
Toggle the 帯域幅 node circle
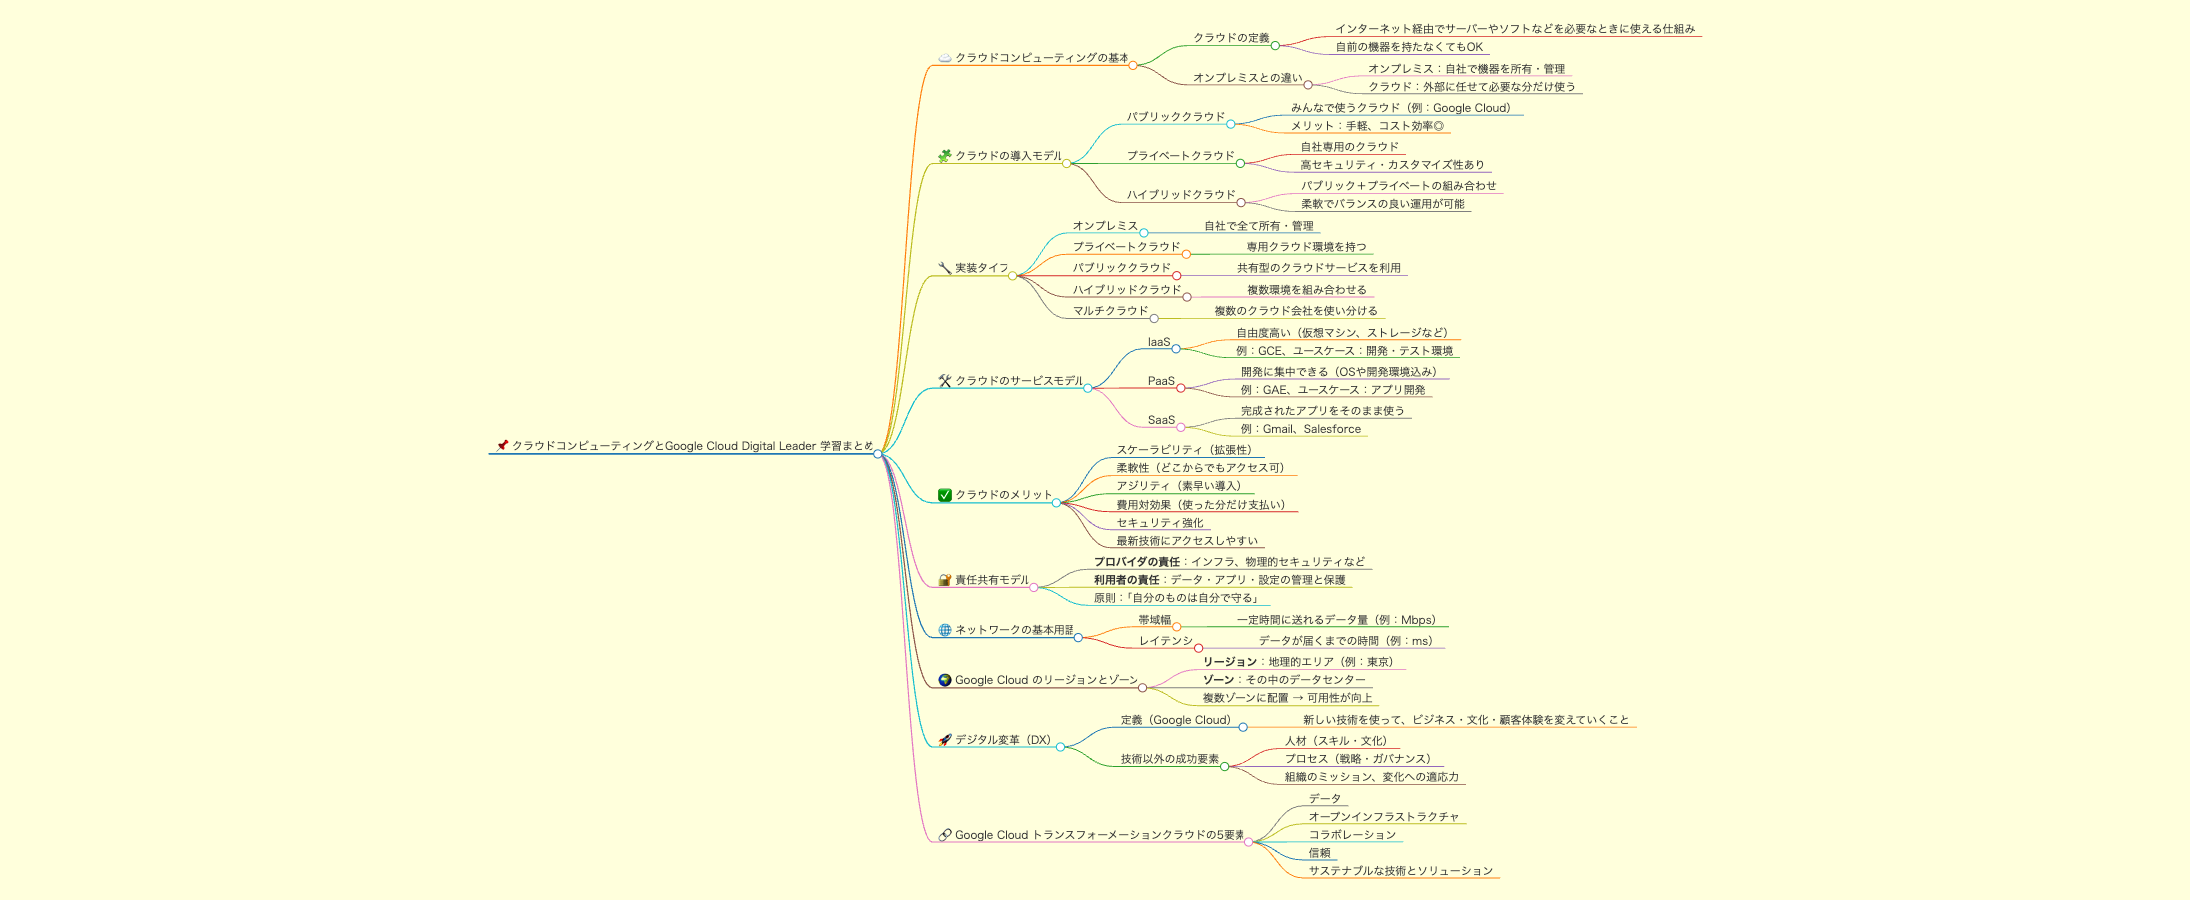pos(1177,627)
